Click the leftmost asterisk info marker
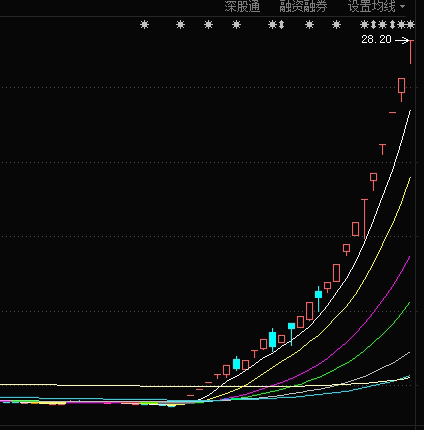Image resolution: width=424 pixels, height=430 pixels. coord(144,25)
